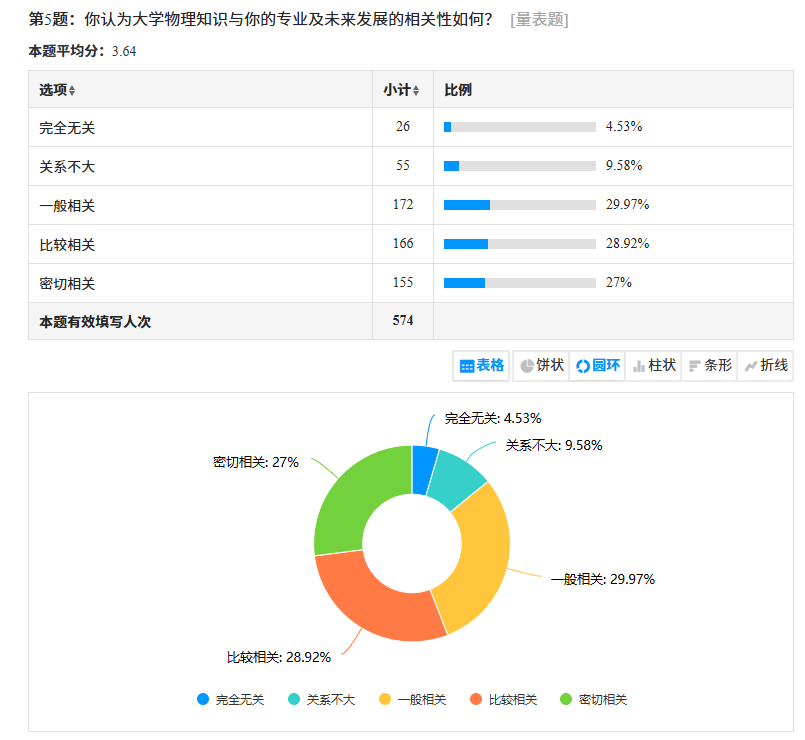The height and width of the screenshot is (740, 805).
Task: Toggle 完全无关 series in chart legend
Action: (230, 700)
